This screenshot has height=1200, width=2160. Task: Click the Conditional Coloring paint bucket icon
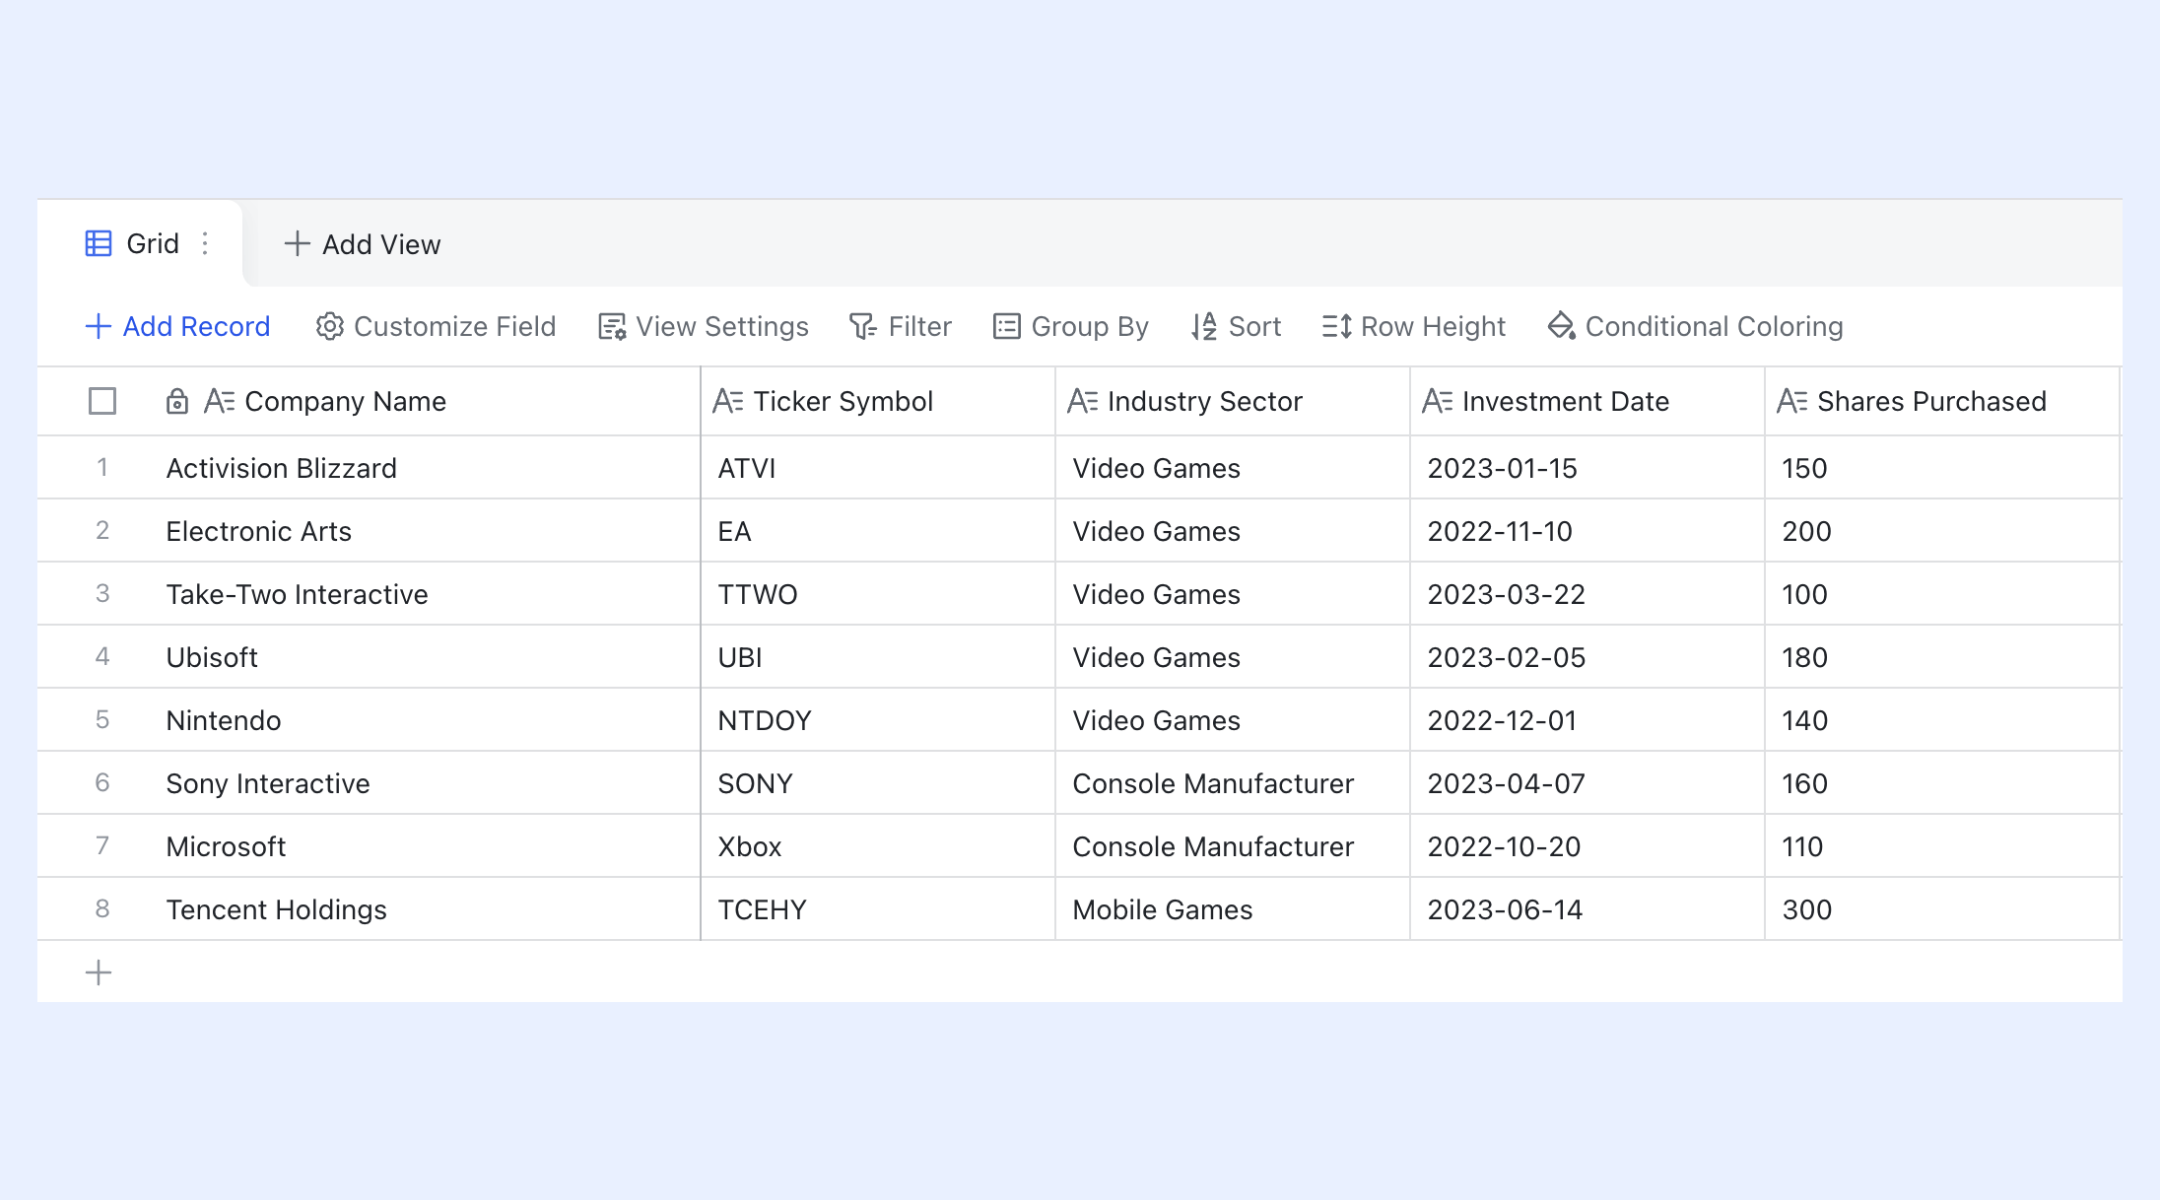click(x=1562, y=327)
